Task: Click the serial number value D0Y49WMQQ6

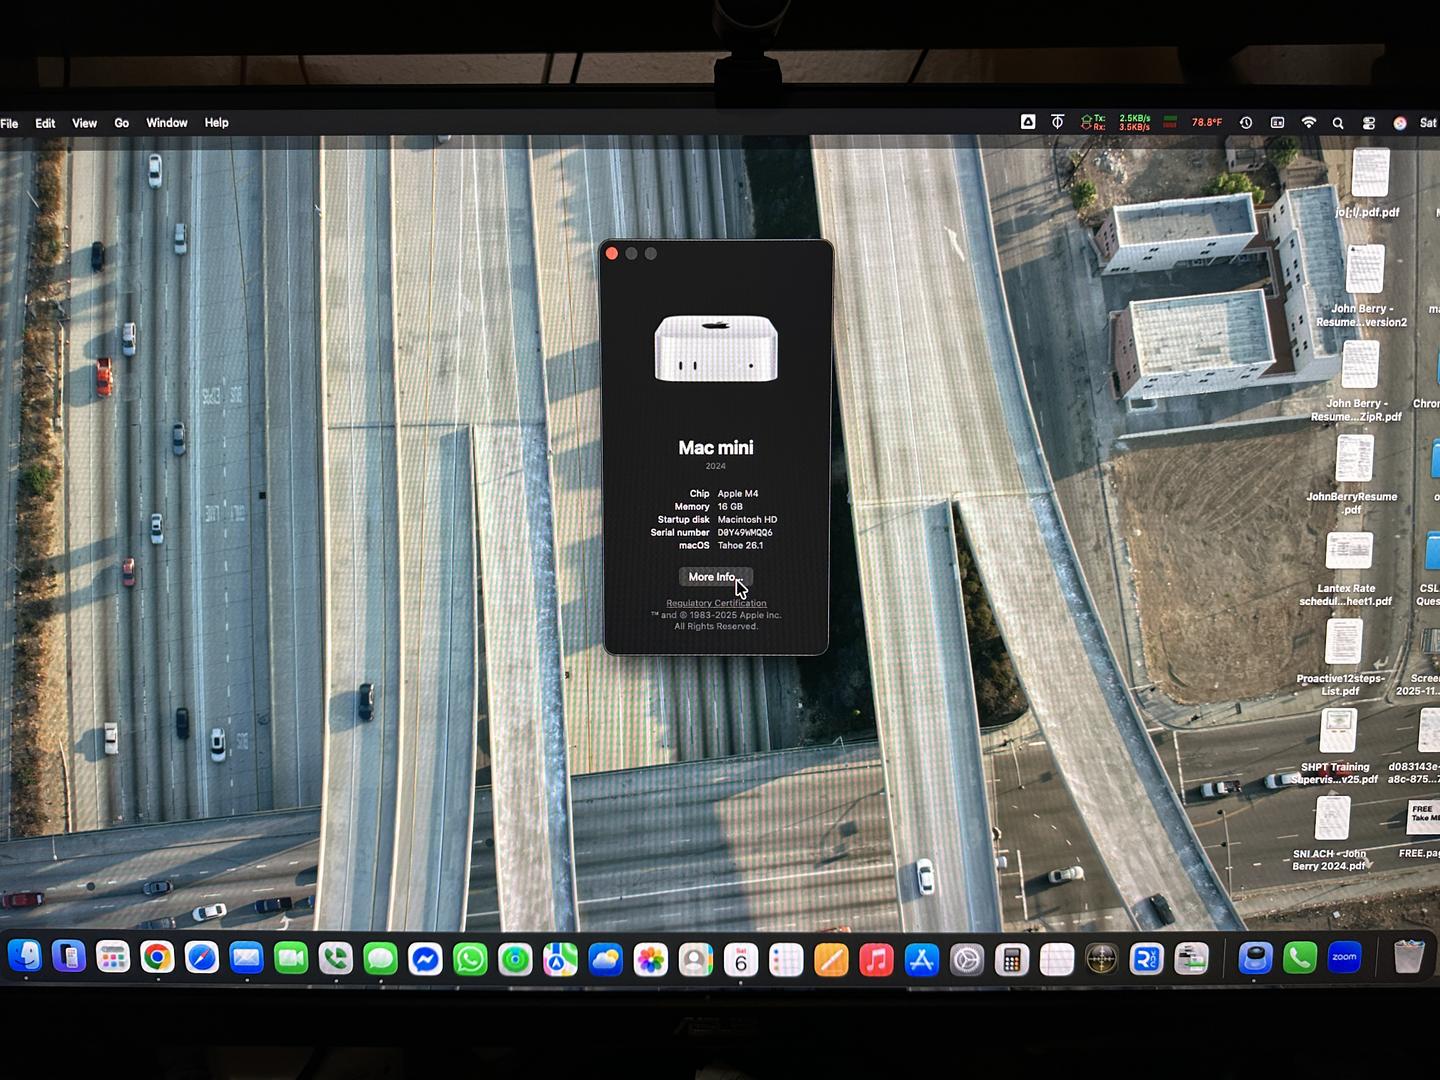Action: click(745, 533)
